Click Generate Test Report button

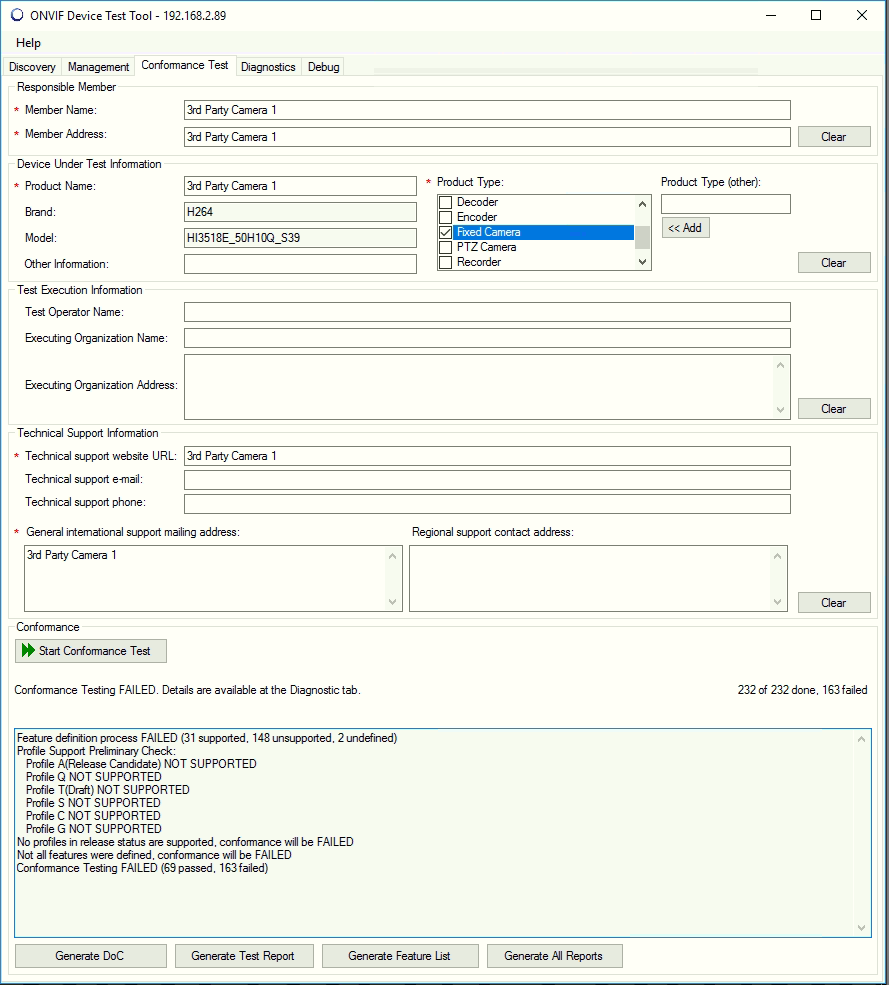243,956
